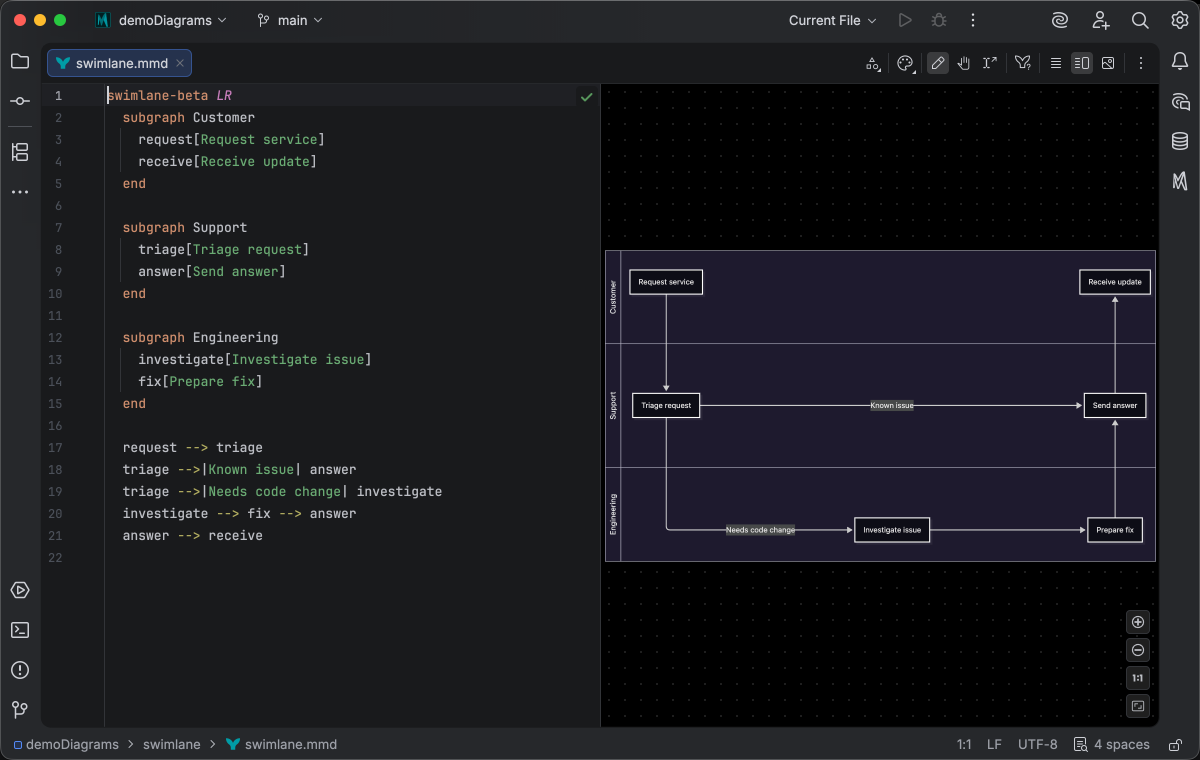
Task: Open the Git tool window
Action: tap(20, 710)
